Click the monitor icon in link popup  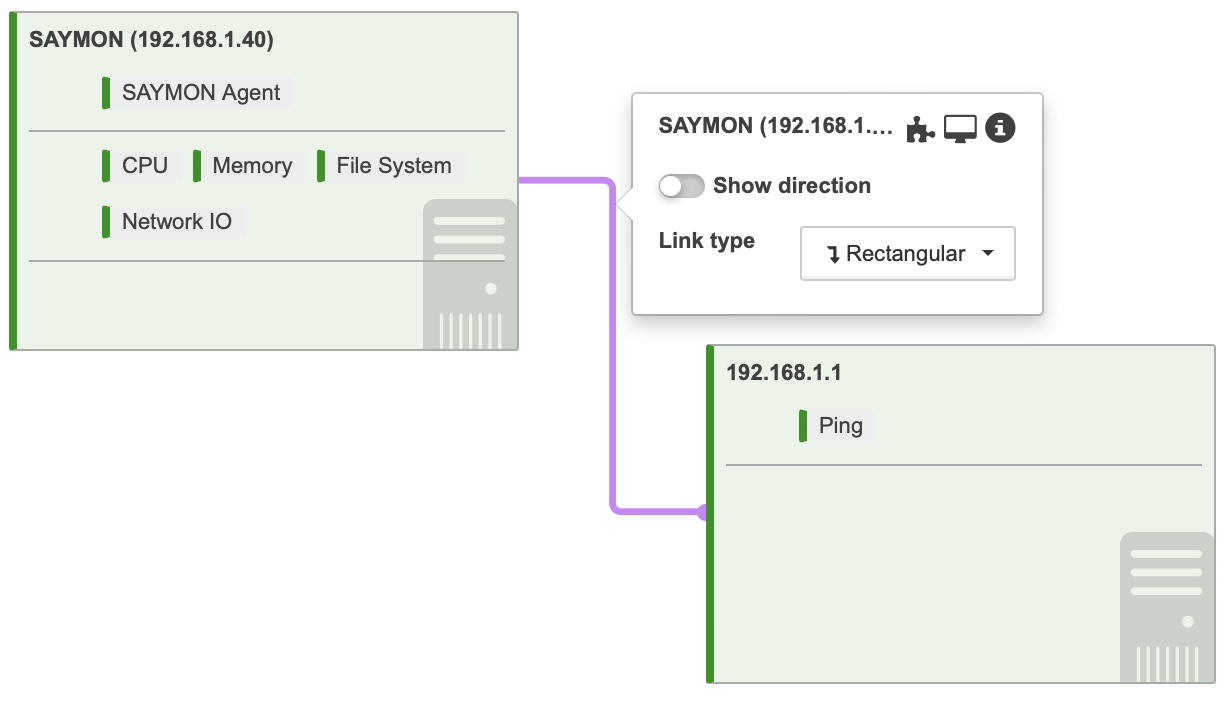[960, 128]
